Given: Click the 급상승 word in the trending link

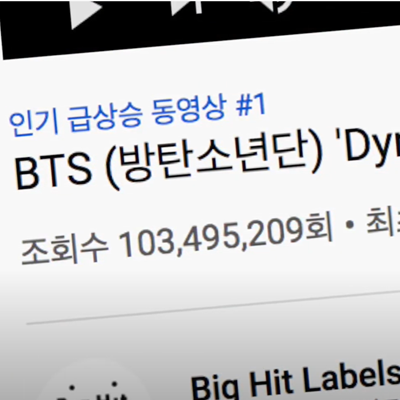Looking at the screenshot, I should click(x=105, y=119).
